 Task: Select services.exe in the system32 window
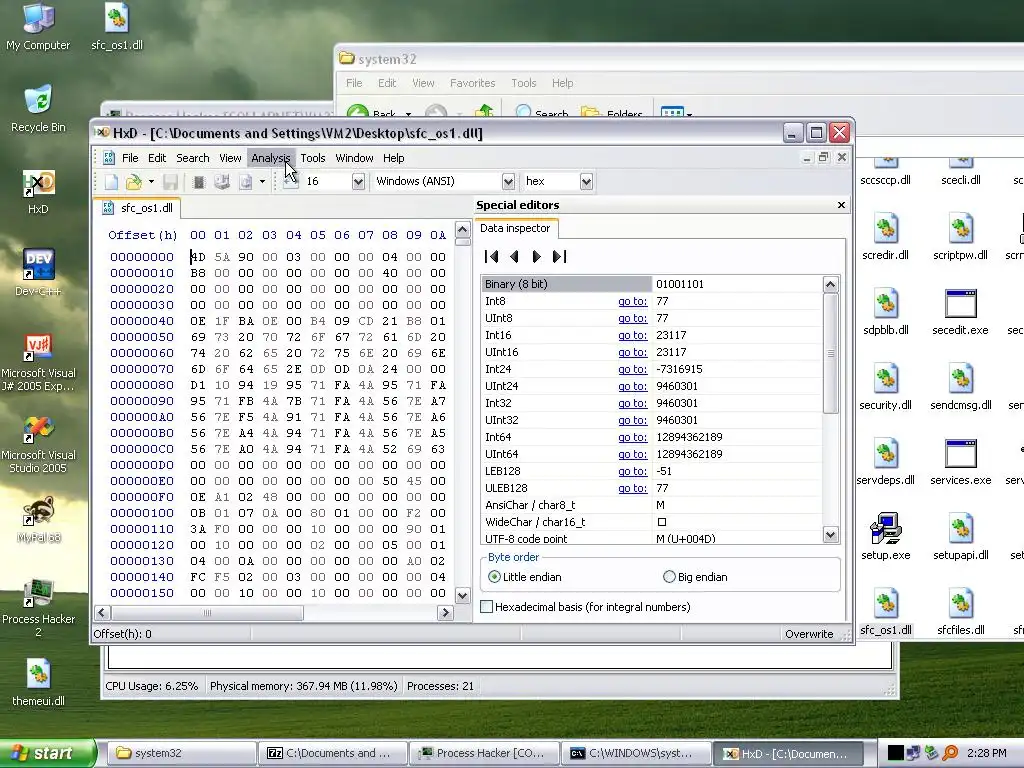point(960,462)
